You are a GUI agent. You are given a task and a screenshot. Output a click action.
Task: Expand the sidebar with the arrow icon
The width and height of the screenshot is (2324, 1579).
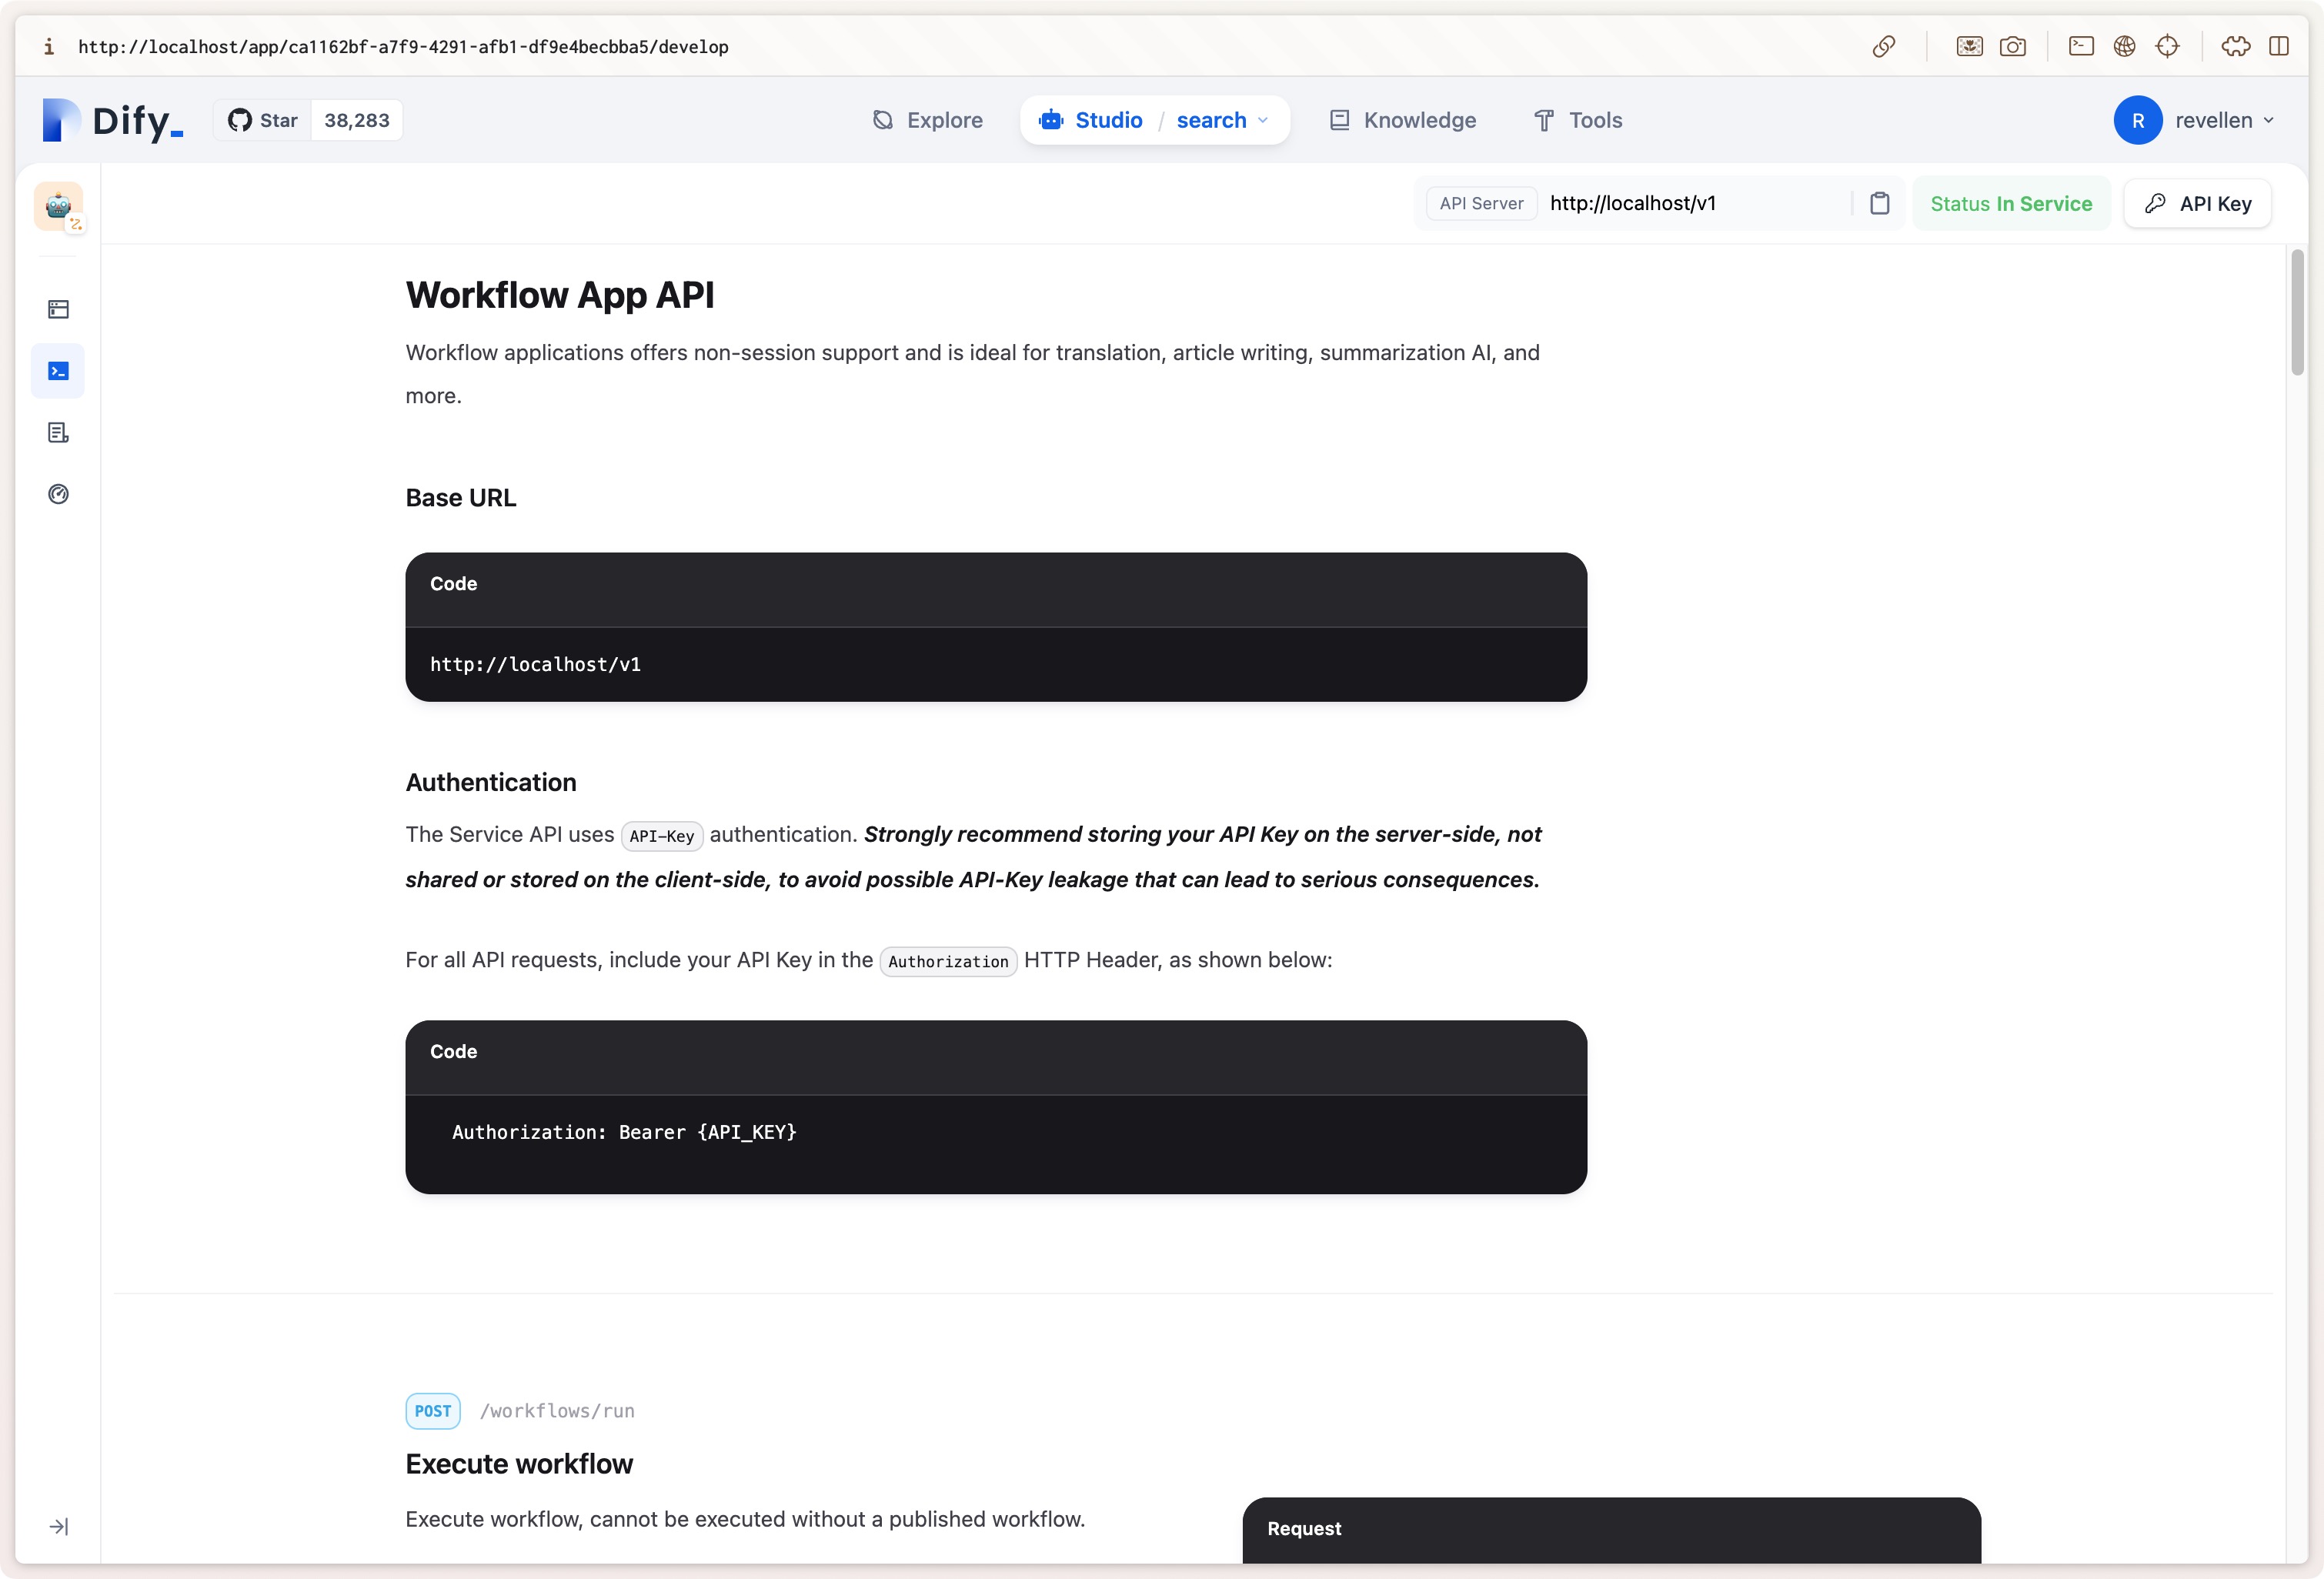[58, 1526]
